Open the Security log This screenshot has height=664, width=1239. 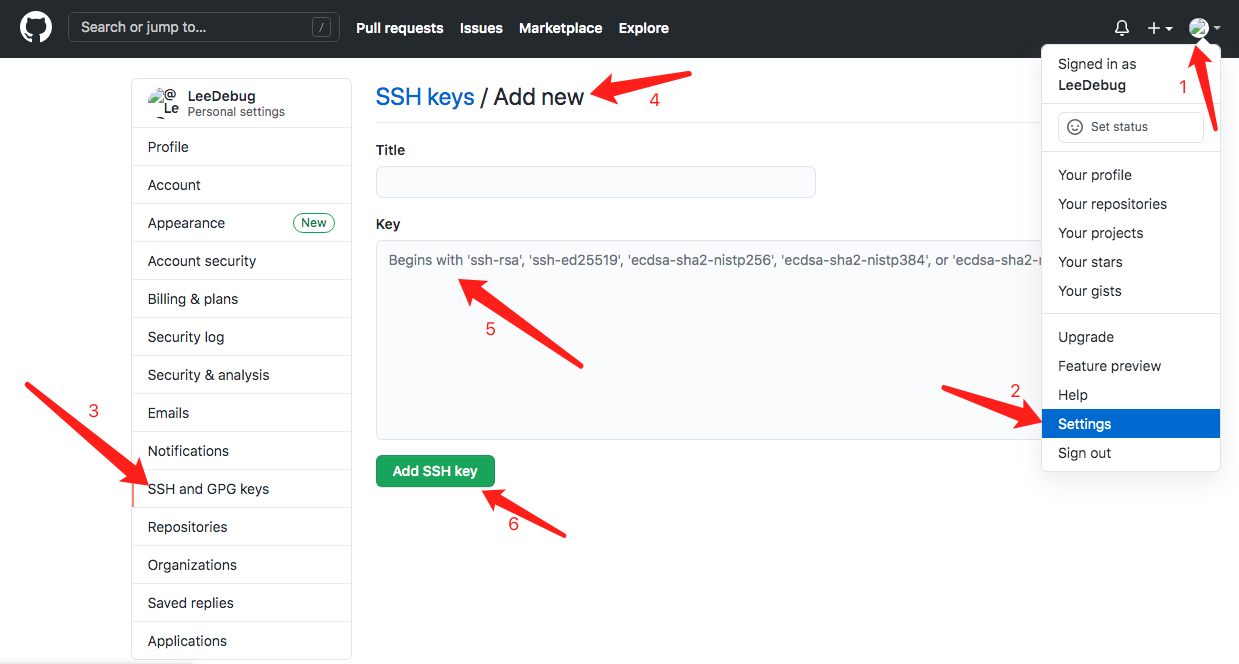[241, 337]
